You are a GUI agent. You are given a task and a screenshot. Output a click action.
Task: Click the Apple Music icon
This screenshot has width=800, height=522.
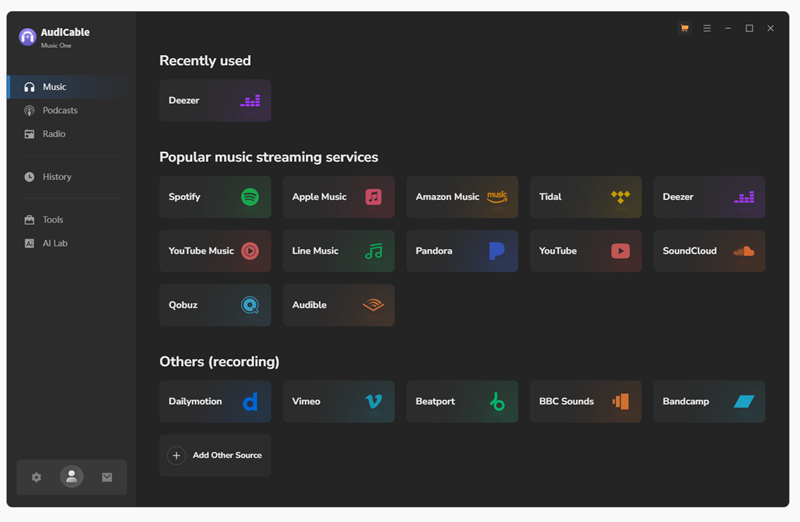(373, 197)
